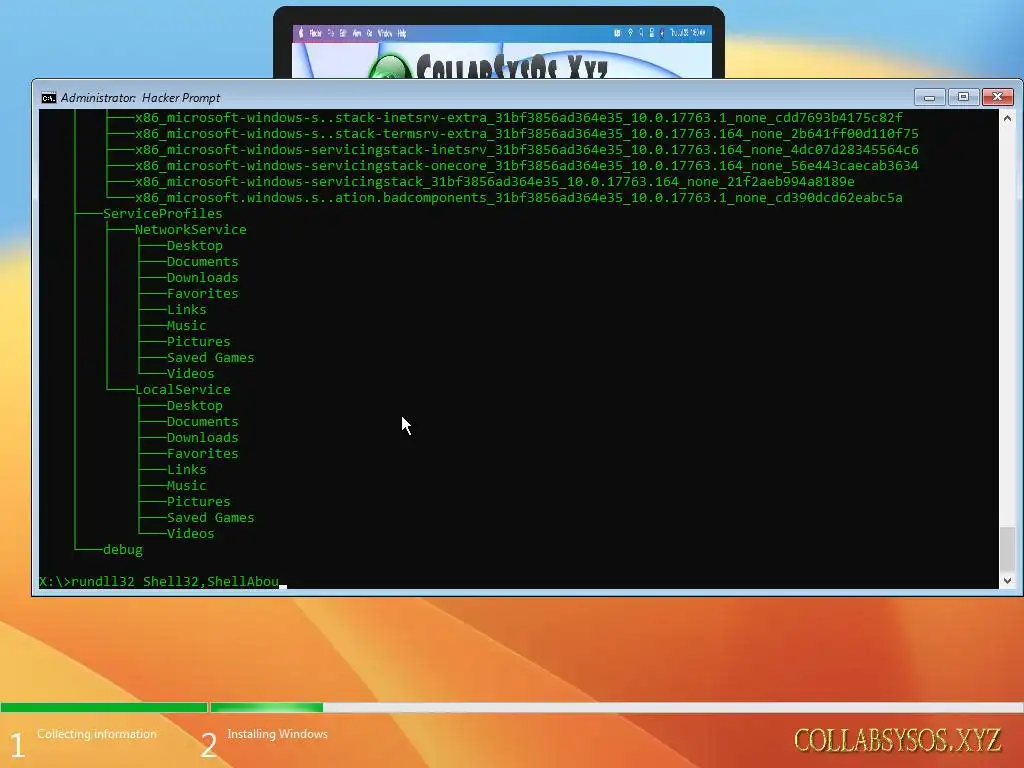Click the scrollbar up arrow in Hacker Prompt
The width and height of the screenshot is (1024, 768).
1007,118
